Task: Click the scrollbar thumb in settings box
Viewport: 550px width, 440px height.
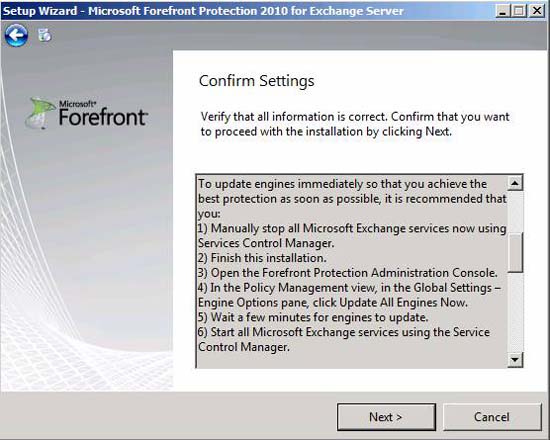Action: tap(515, 253)
